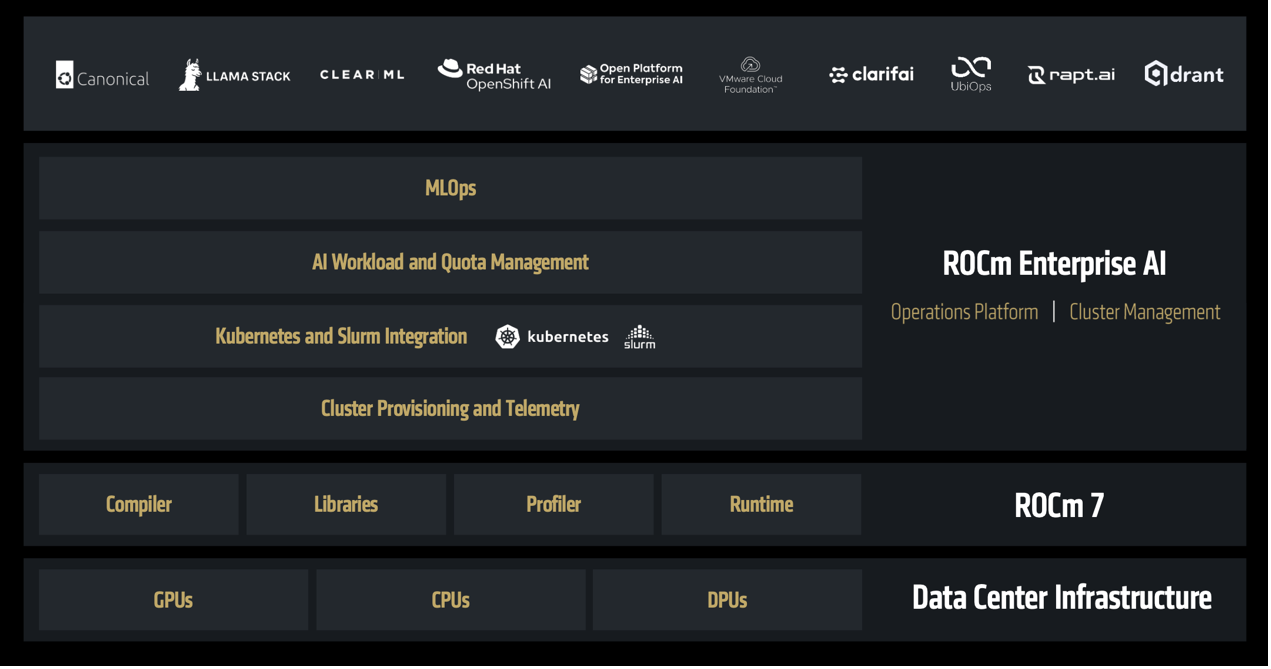Select the Compiler block
The height and width of the screenshot is (669, 1271).
[139, 504]
